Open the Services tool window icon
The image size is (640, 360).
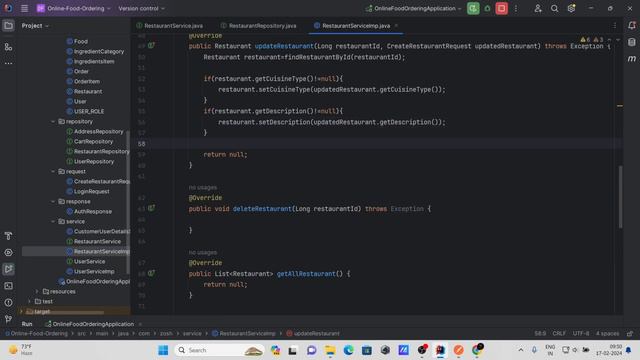(x=8, y=253)
